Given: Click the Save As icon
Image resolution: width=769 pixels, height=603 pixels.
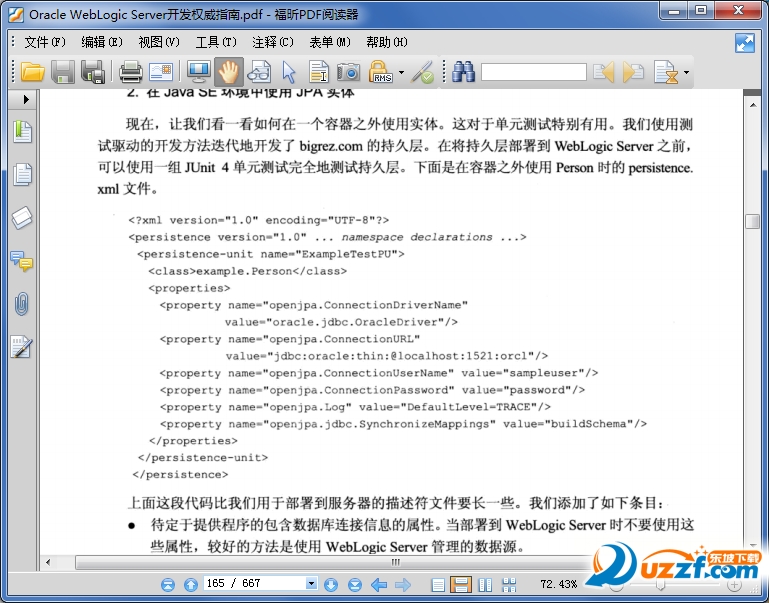Looking at the screenshot, I should (x=93, y=72).
